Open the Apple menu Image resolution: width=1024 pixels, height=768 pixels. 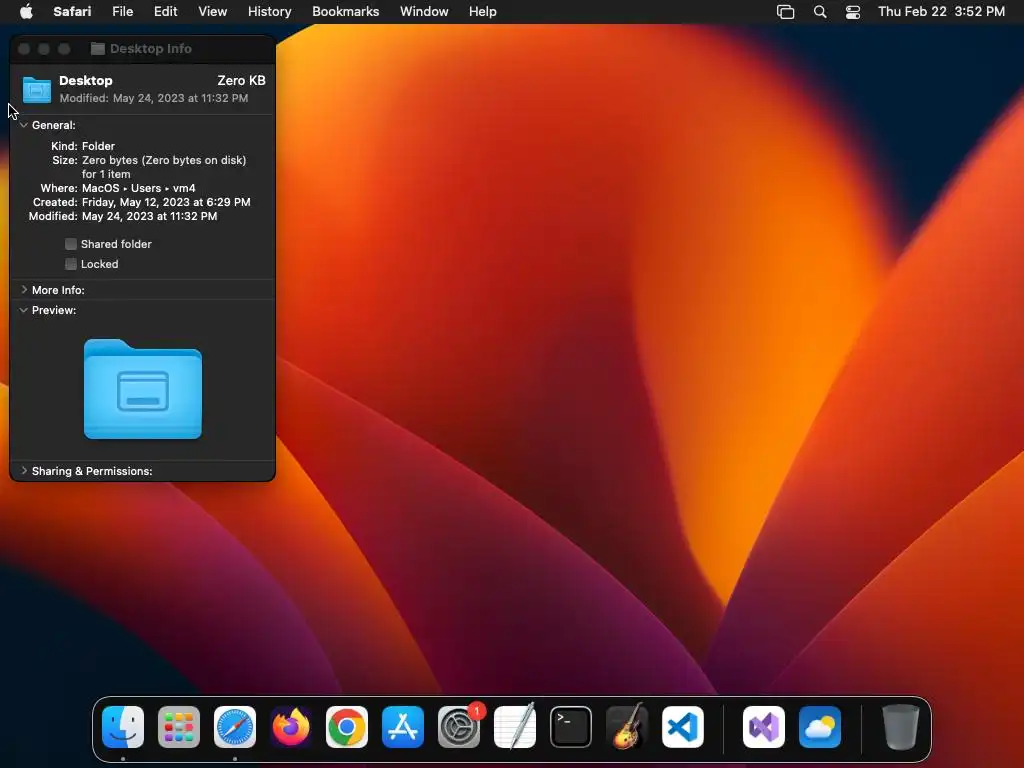pos(26,11)
